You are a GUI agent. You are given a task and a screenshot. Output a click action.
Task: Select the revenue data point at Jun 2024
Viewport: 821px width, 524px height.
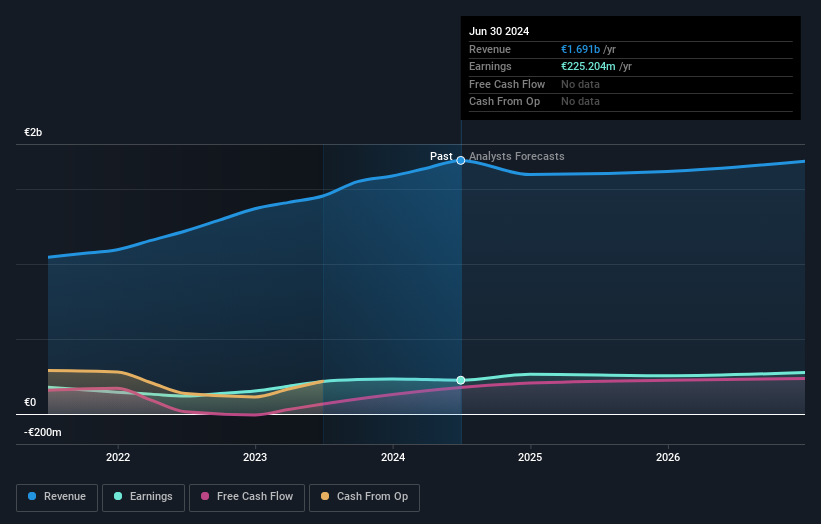pyautogui.click(x=461, y=161)
